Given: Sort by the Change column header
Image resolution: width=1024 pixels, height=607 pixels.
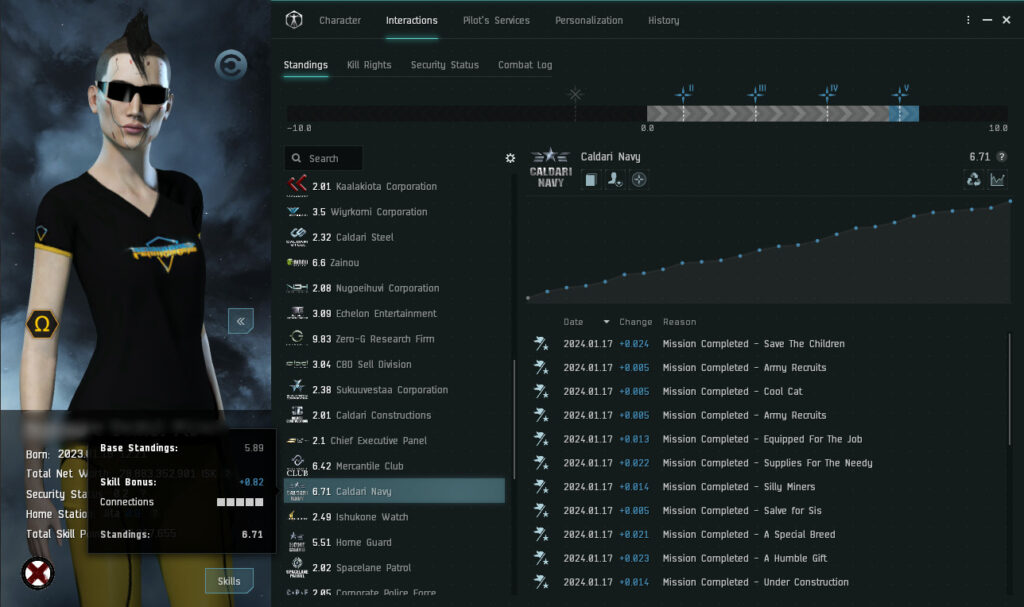Looking at the screenshot, I should pos(635,321).
